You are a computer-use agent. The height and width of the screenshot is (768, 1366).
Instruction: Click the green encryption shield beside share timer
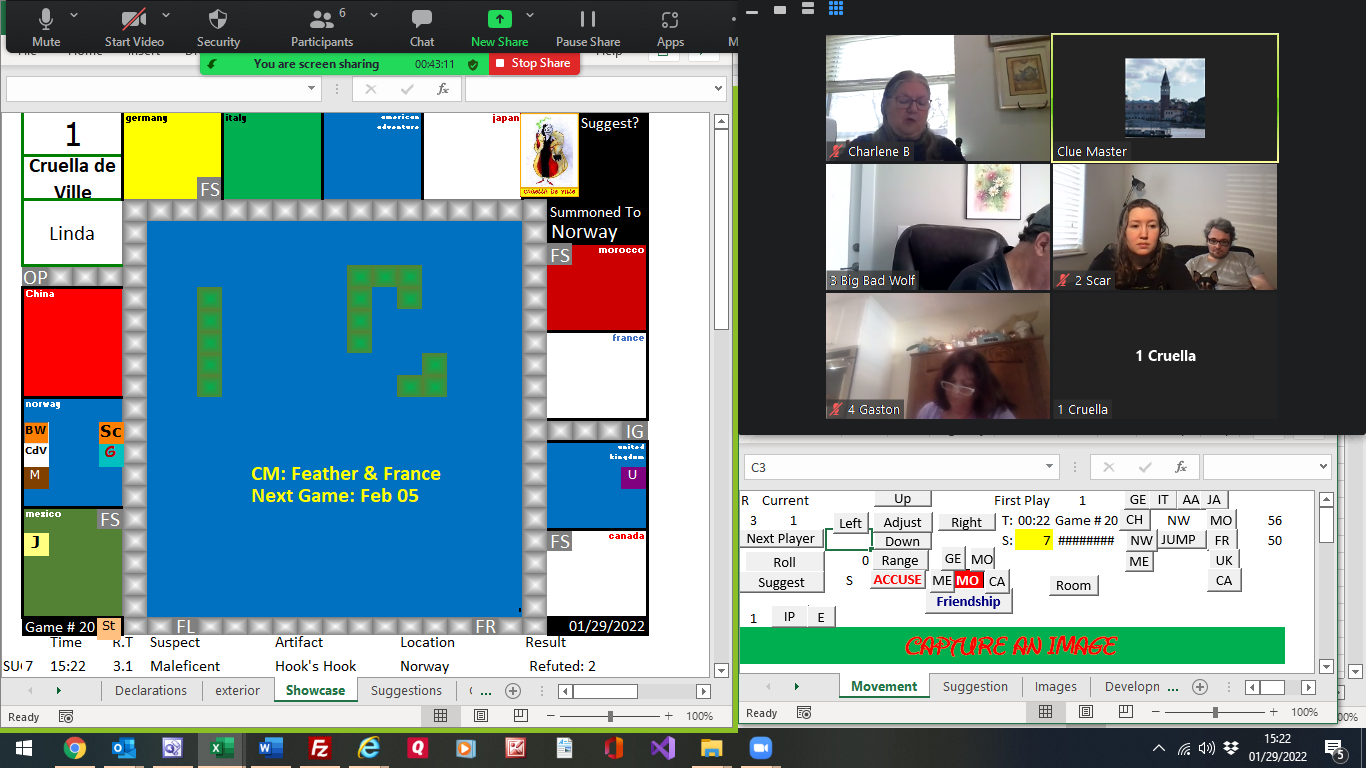pyautogui.click(x=473, y=64)
